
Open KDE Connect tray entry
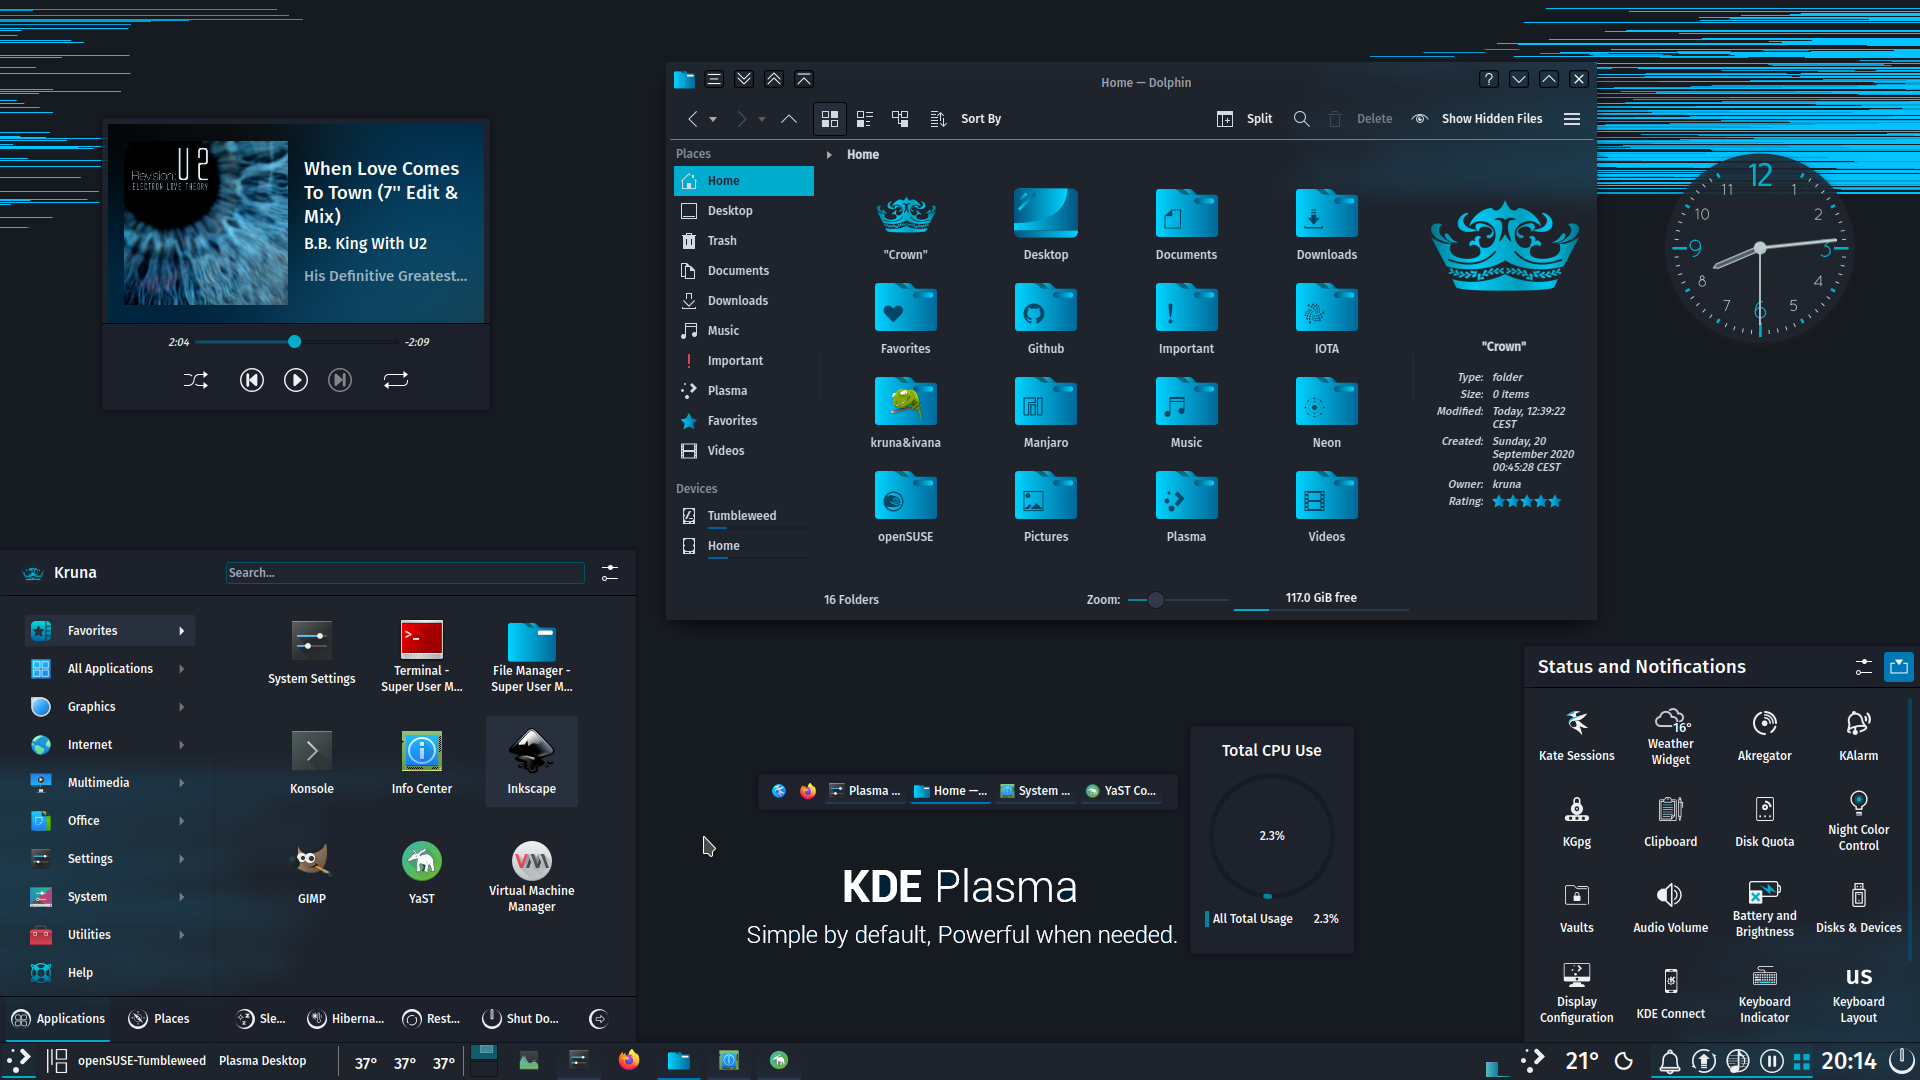click(x=1671, y=994)
